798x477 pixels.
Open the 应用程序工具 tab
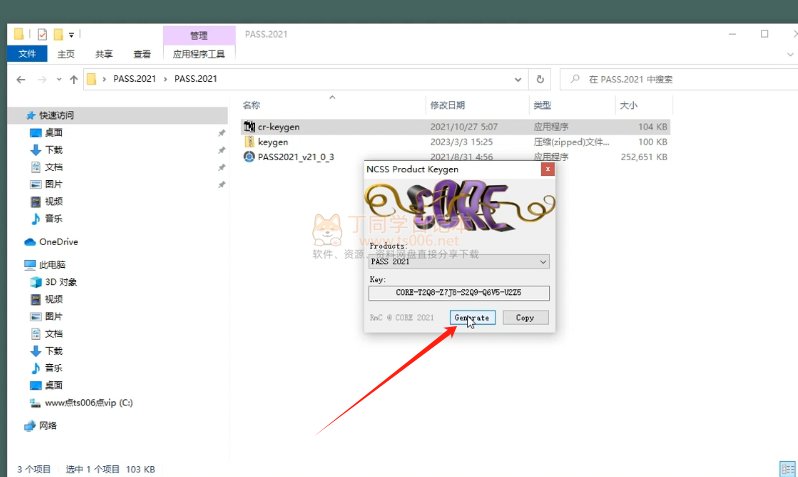[x=199, y=54]
